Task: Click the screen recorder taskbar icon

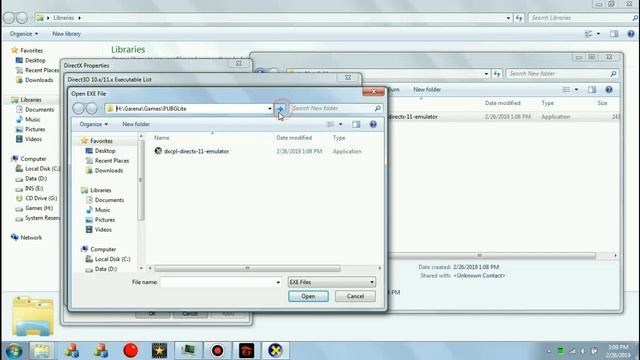Action: [x=217, y=351]
